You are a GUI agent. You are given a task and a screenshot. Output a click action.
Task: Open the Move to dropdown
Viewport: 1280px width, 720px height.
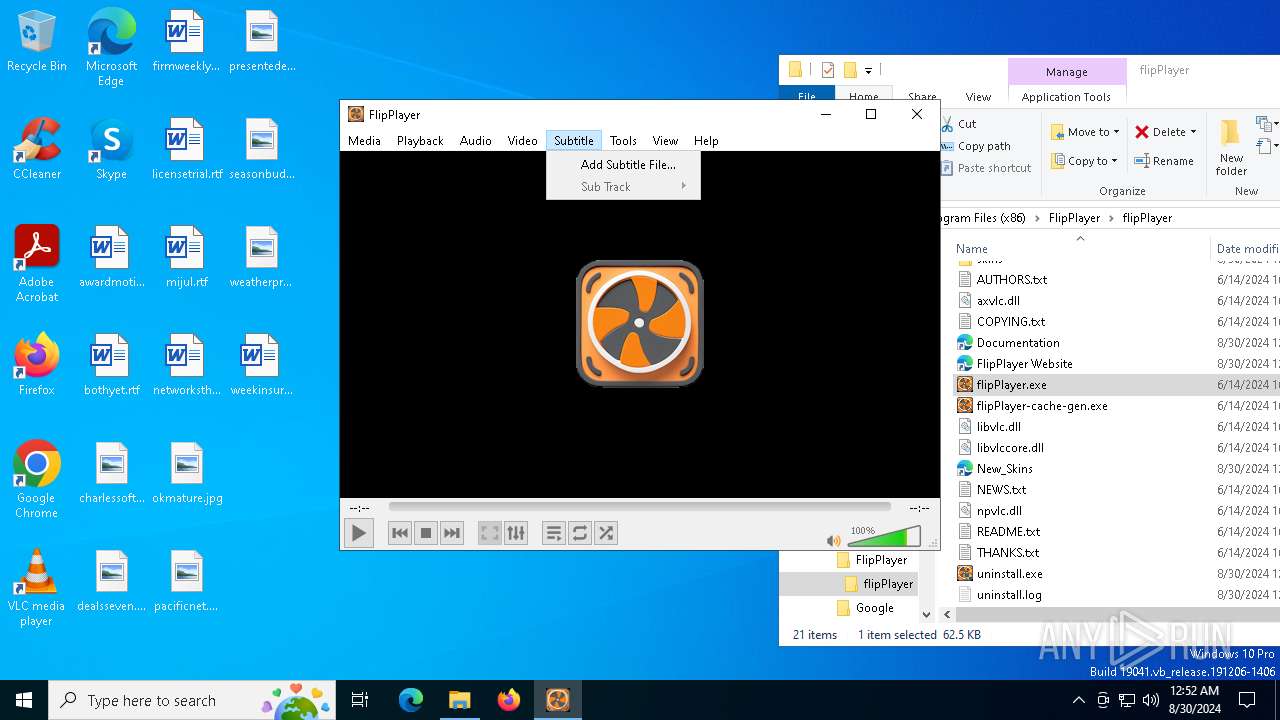(1086, 132)
